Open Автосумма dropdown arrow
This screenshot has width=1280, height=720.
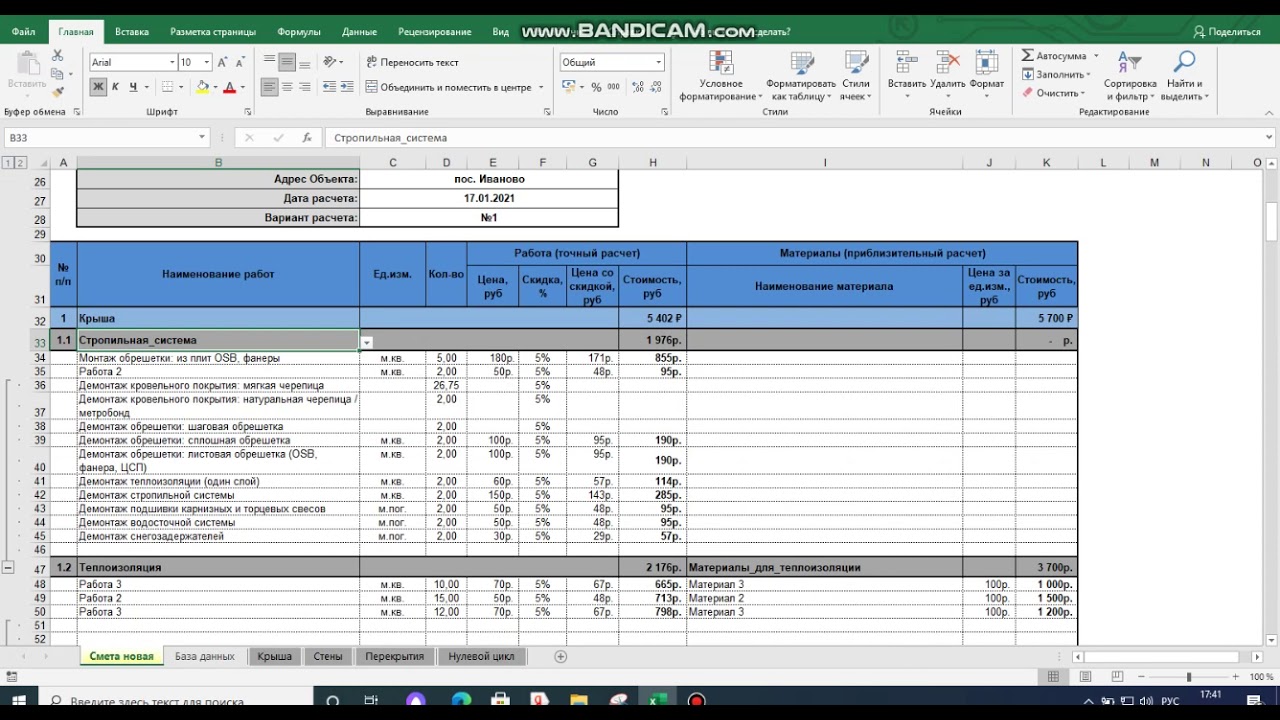[1096, 56]
